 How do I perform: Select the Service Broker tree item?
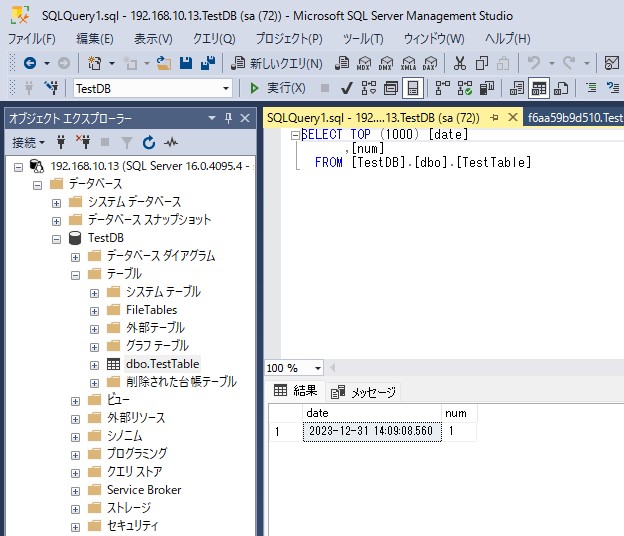click(x=144, y=490)
